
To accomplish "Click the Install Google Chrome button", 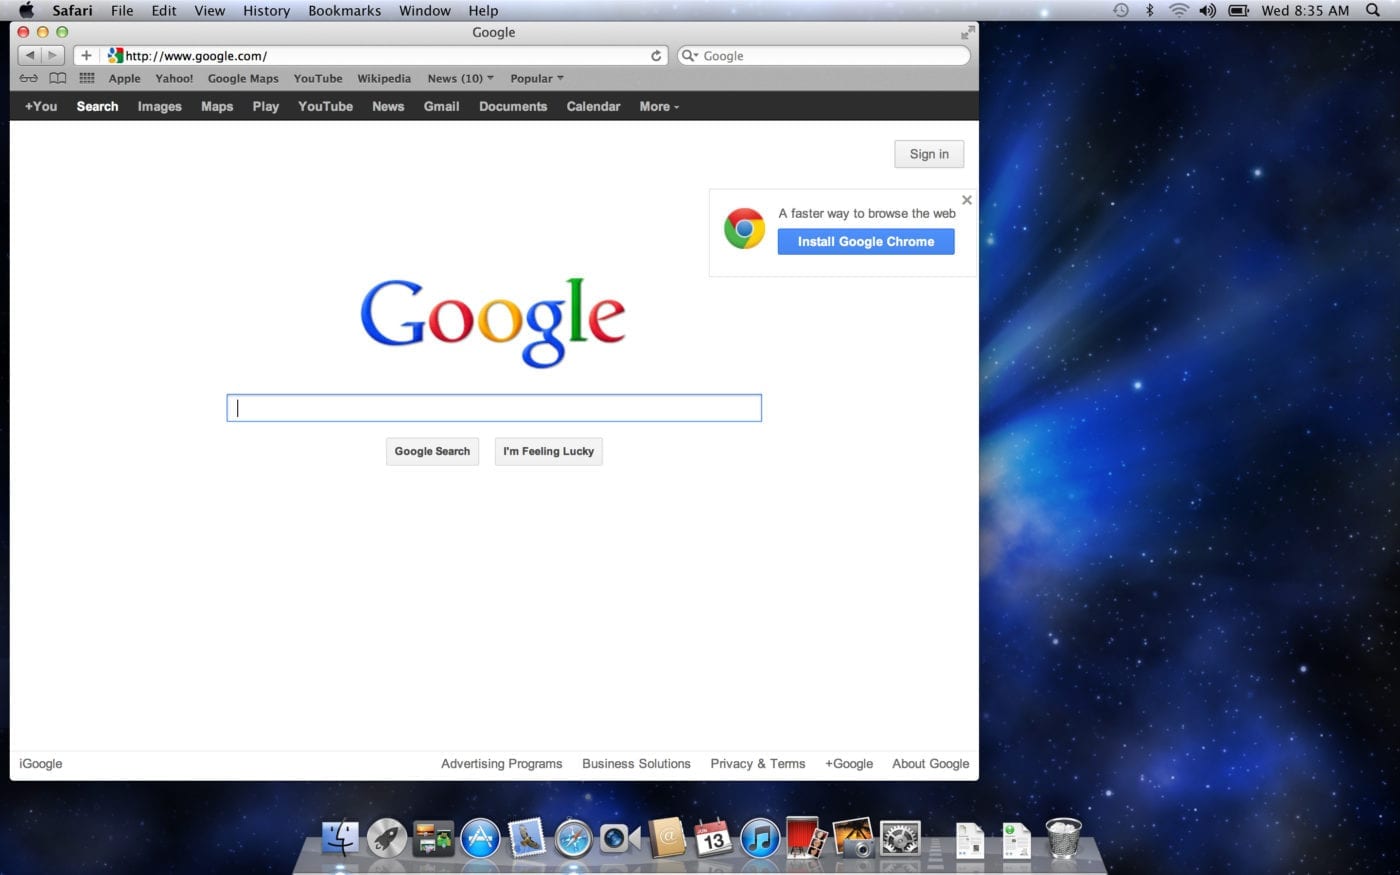I will pos(866,242).
